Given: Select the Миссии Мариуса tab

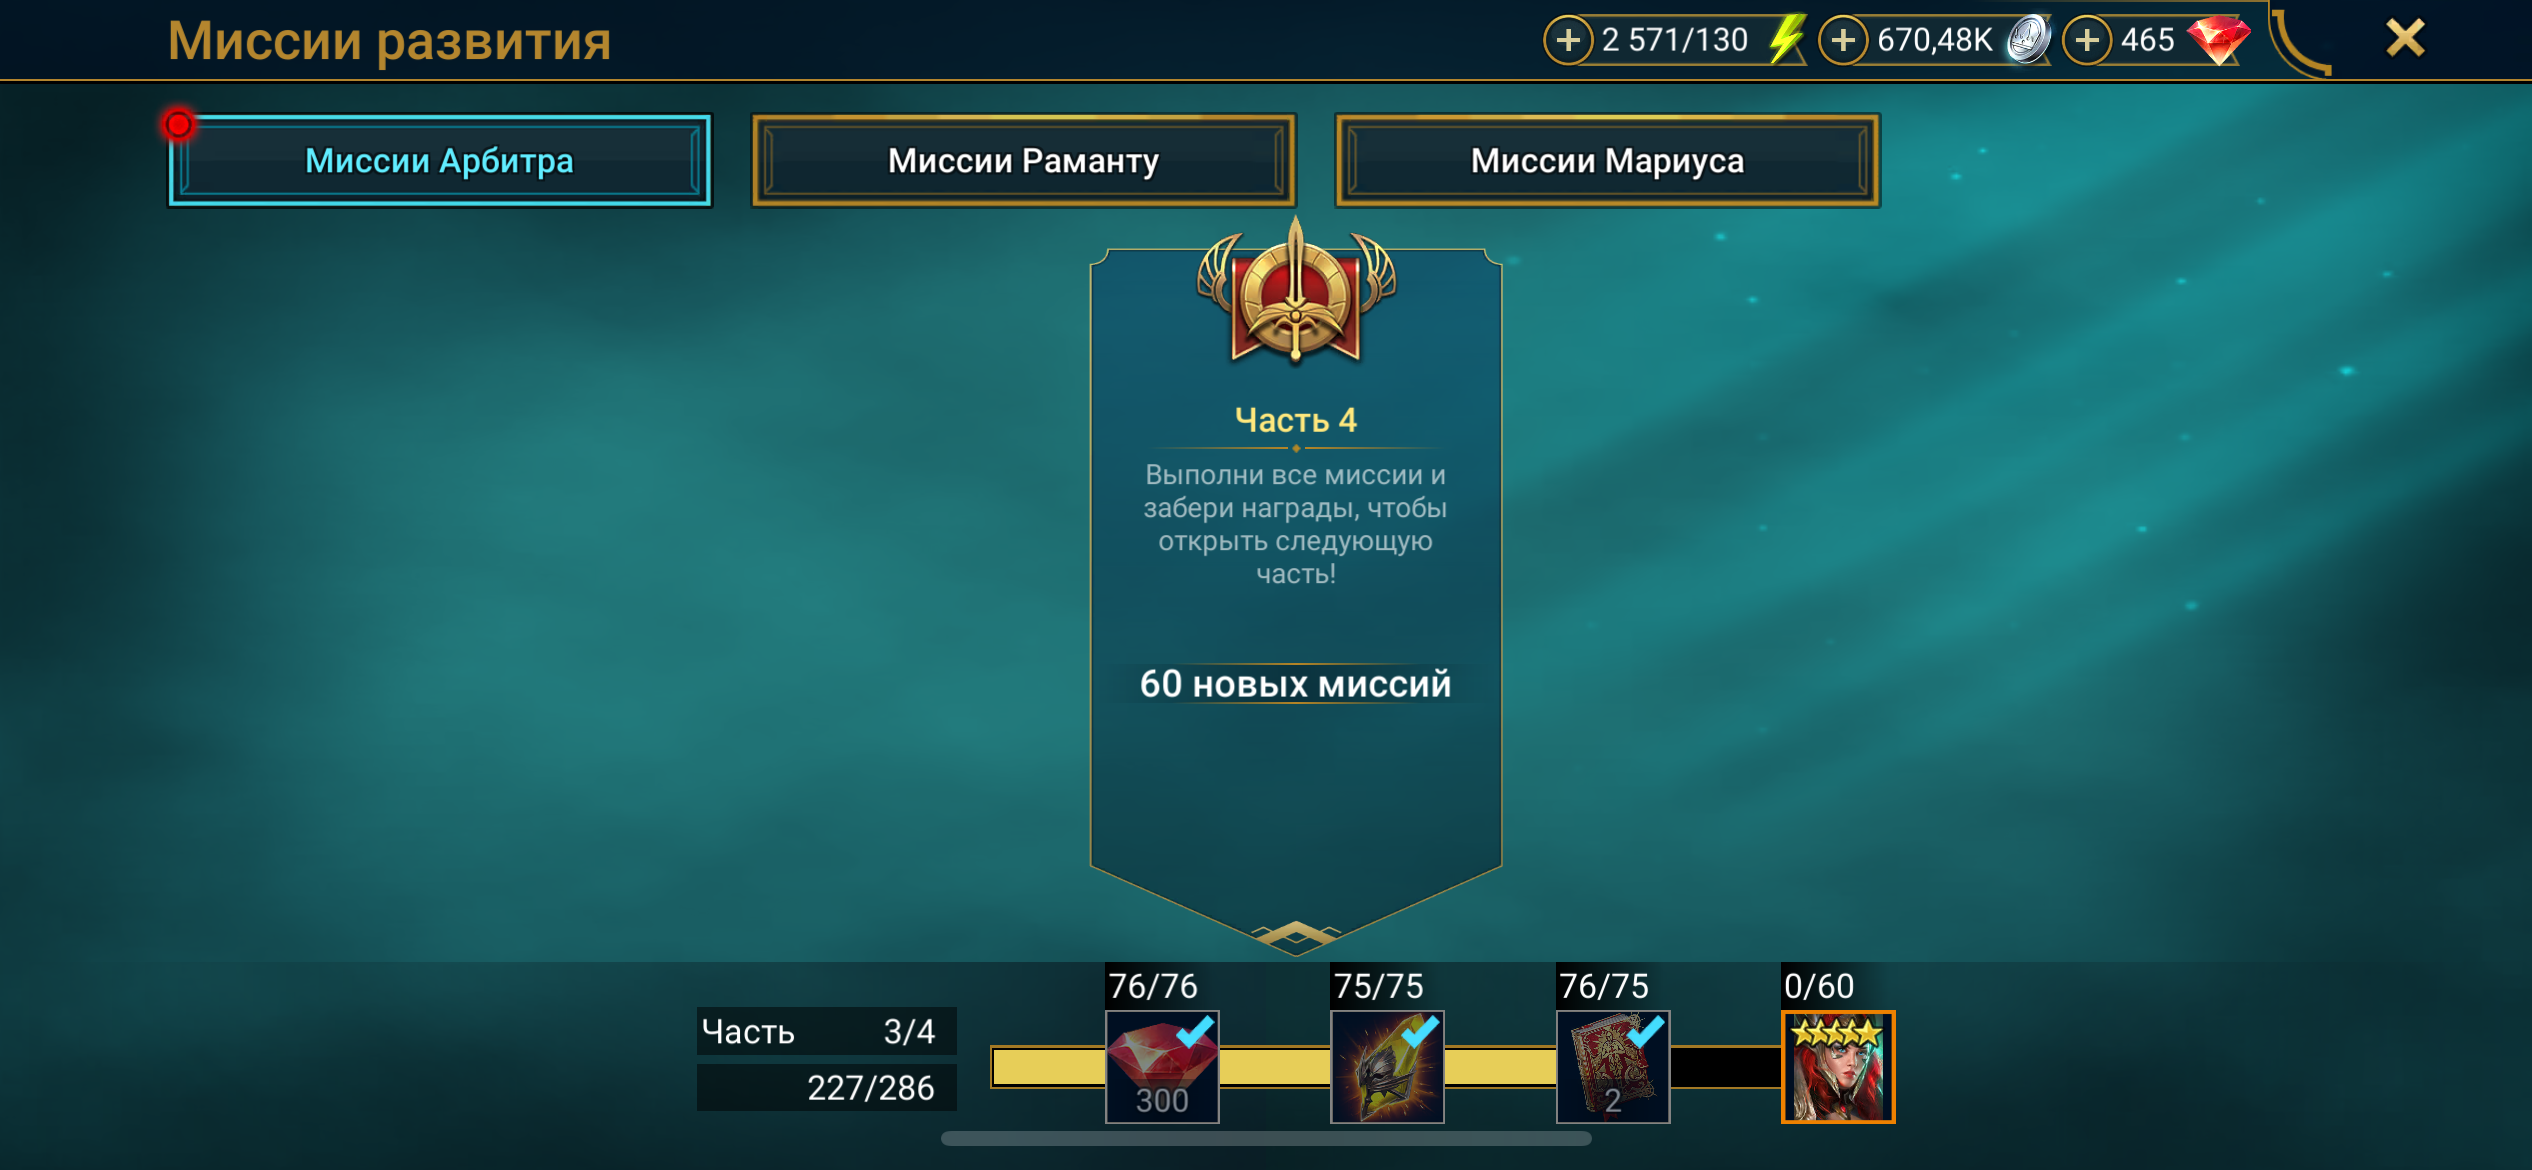Looking at the screenshot, I should 1607,161.
